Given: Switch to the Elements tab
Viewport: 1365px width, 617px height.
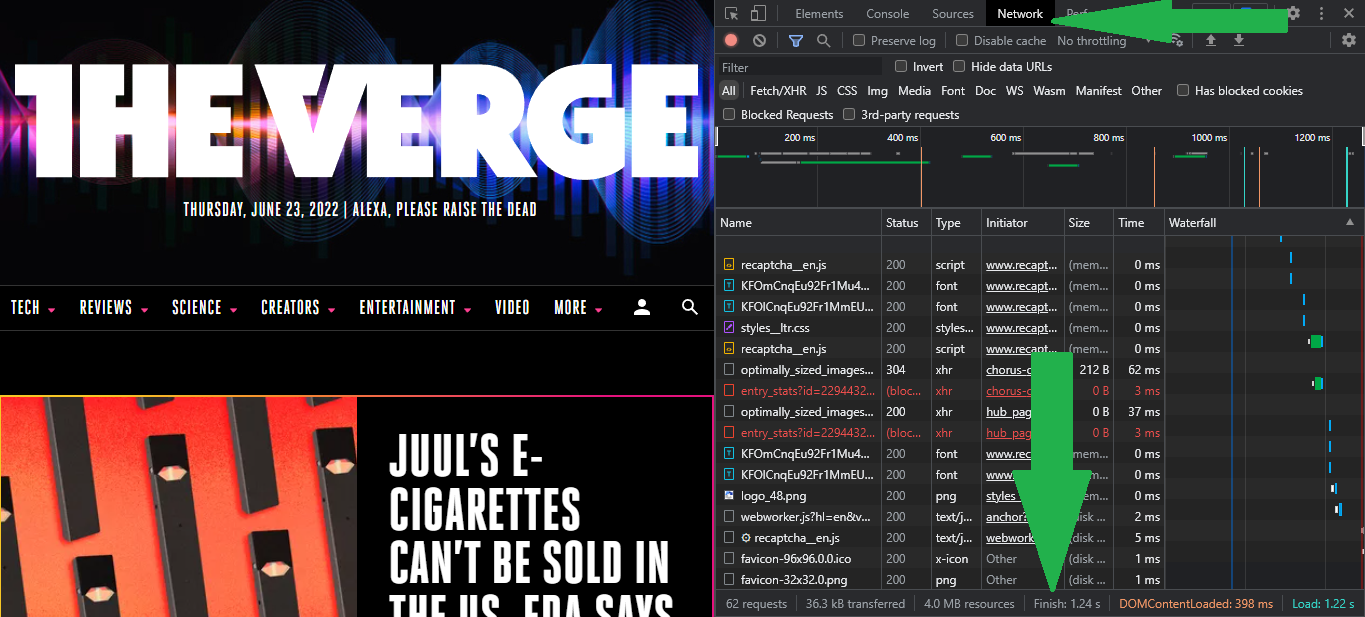Looking at the screenshot, I should click(x=819, y=14).
